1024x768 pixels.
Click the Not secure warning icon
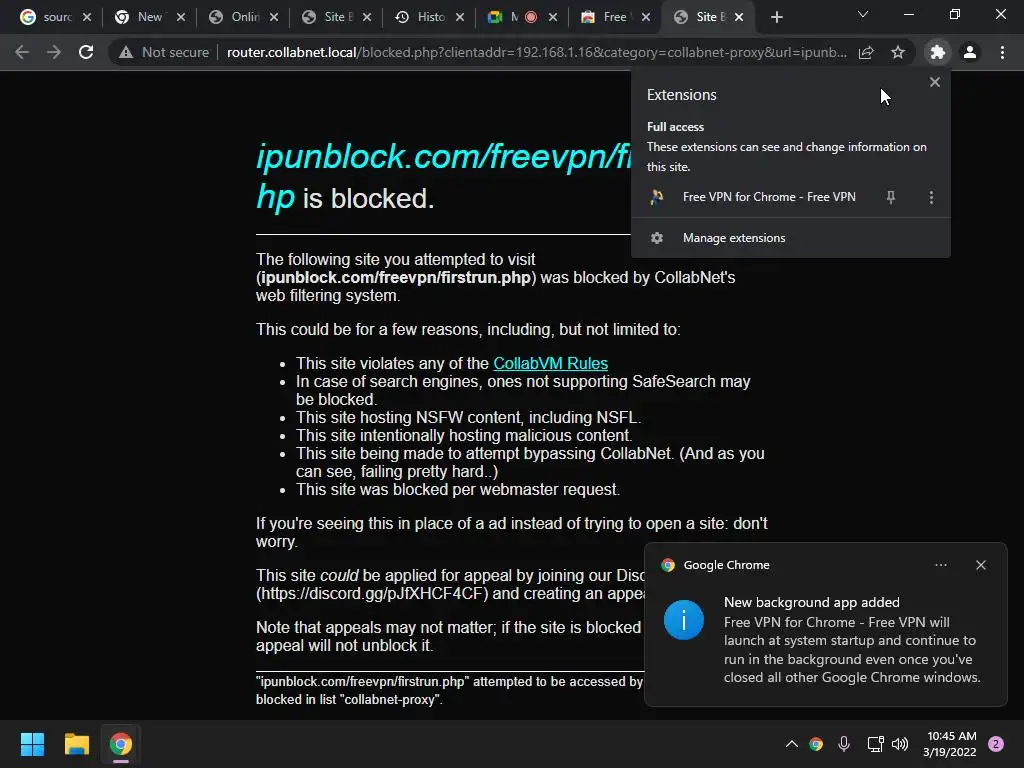click(126, 52)
